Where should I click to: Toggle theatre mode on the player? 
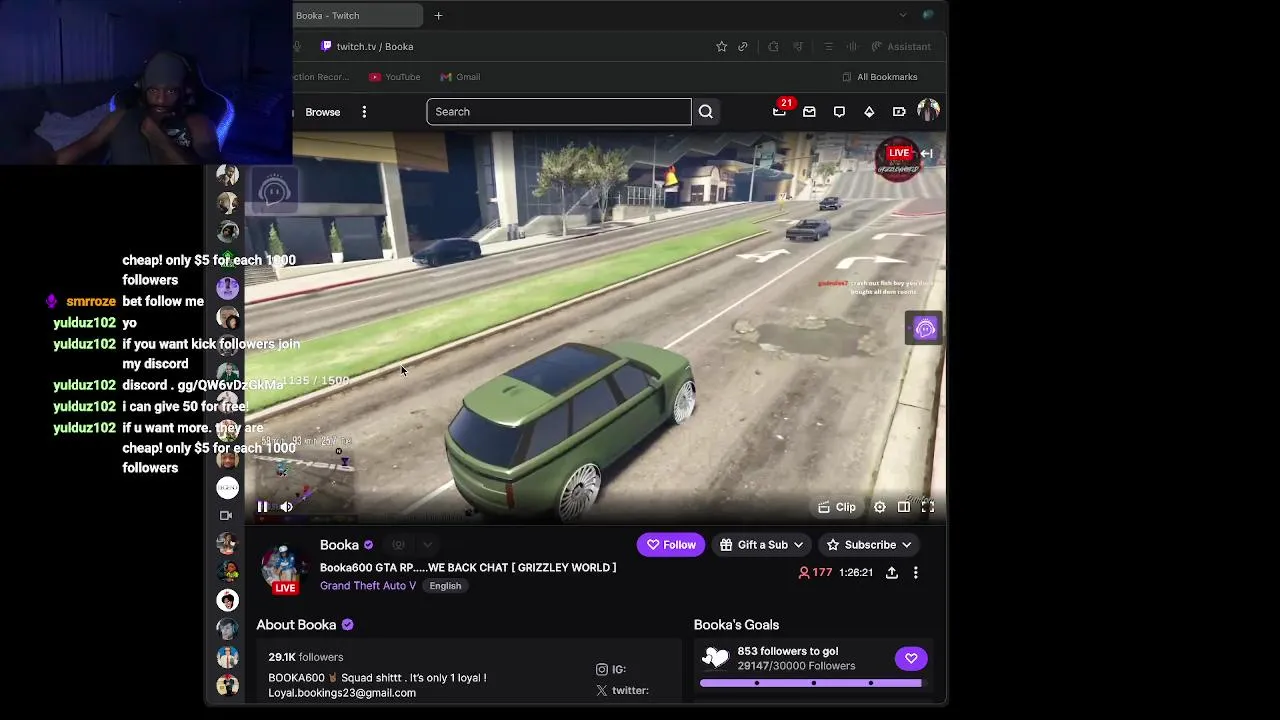pyautogui.click(x=904, y=507)
